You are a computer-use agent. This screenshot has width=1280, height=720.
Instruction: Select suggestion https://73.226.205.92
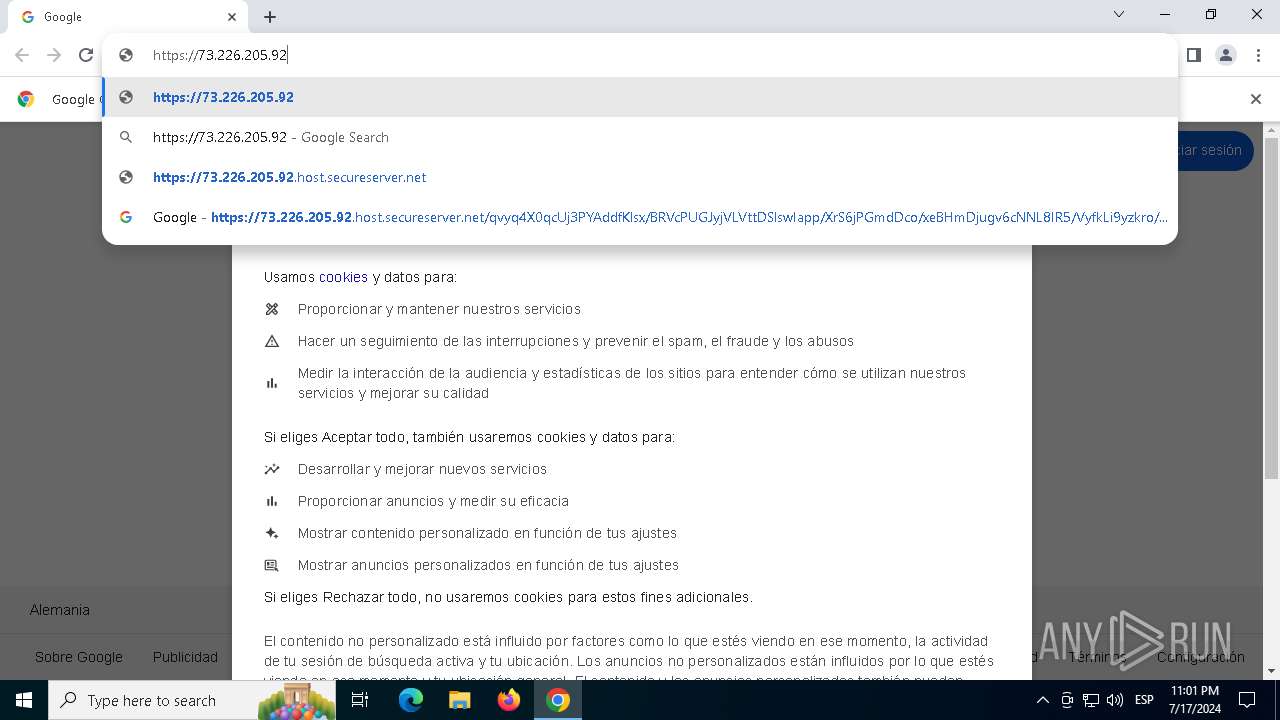(x=640, y=97)
